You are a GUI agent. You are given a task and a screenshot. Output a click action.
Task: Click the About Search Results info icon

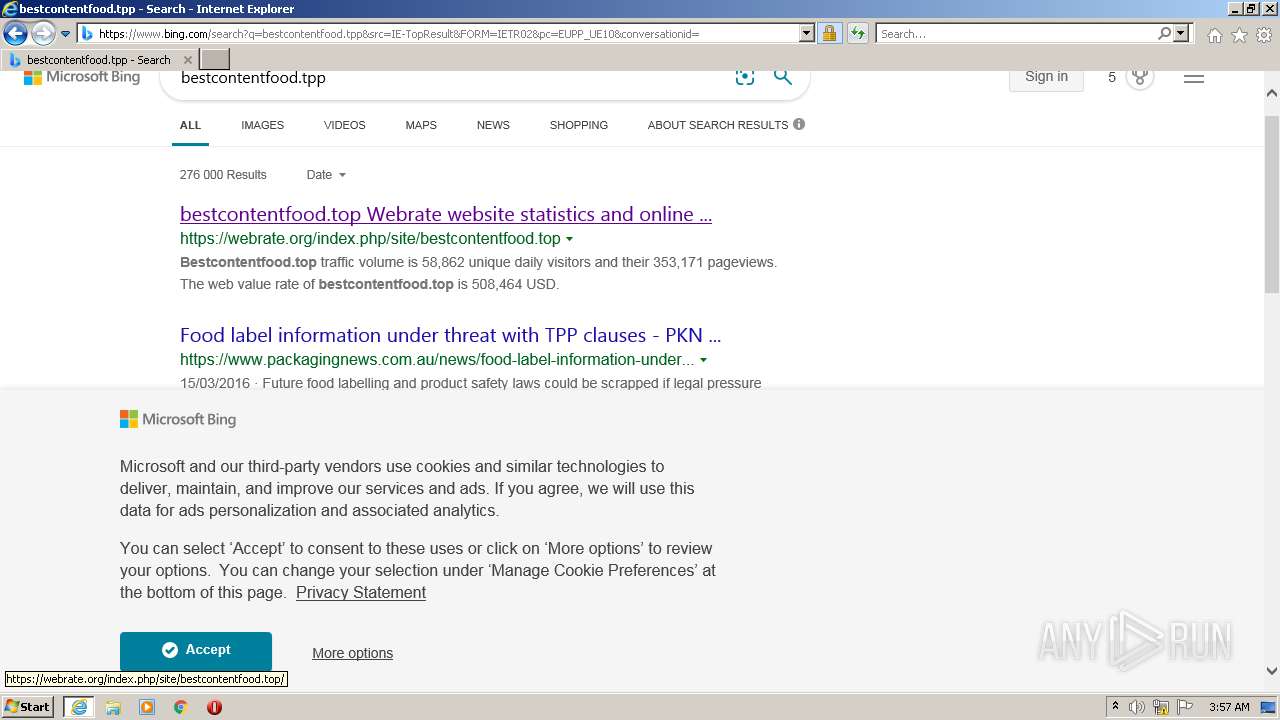[x=799, y=124]
